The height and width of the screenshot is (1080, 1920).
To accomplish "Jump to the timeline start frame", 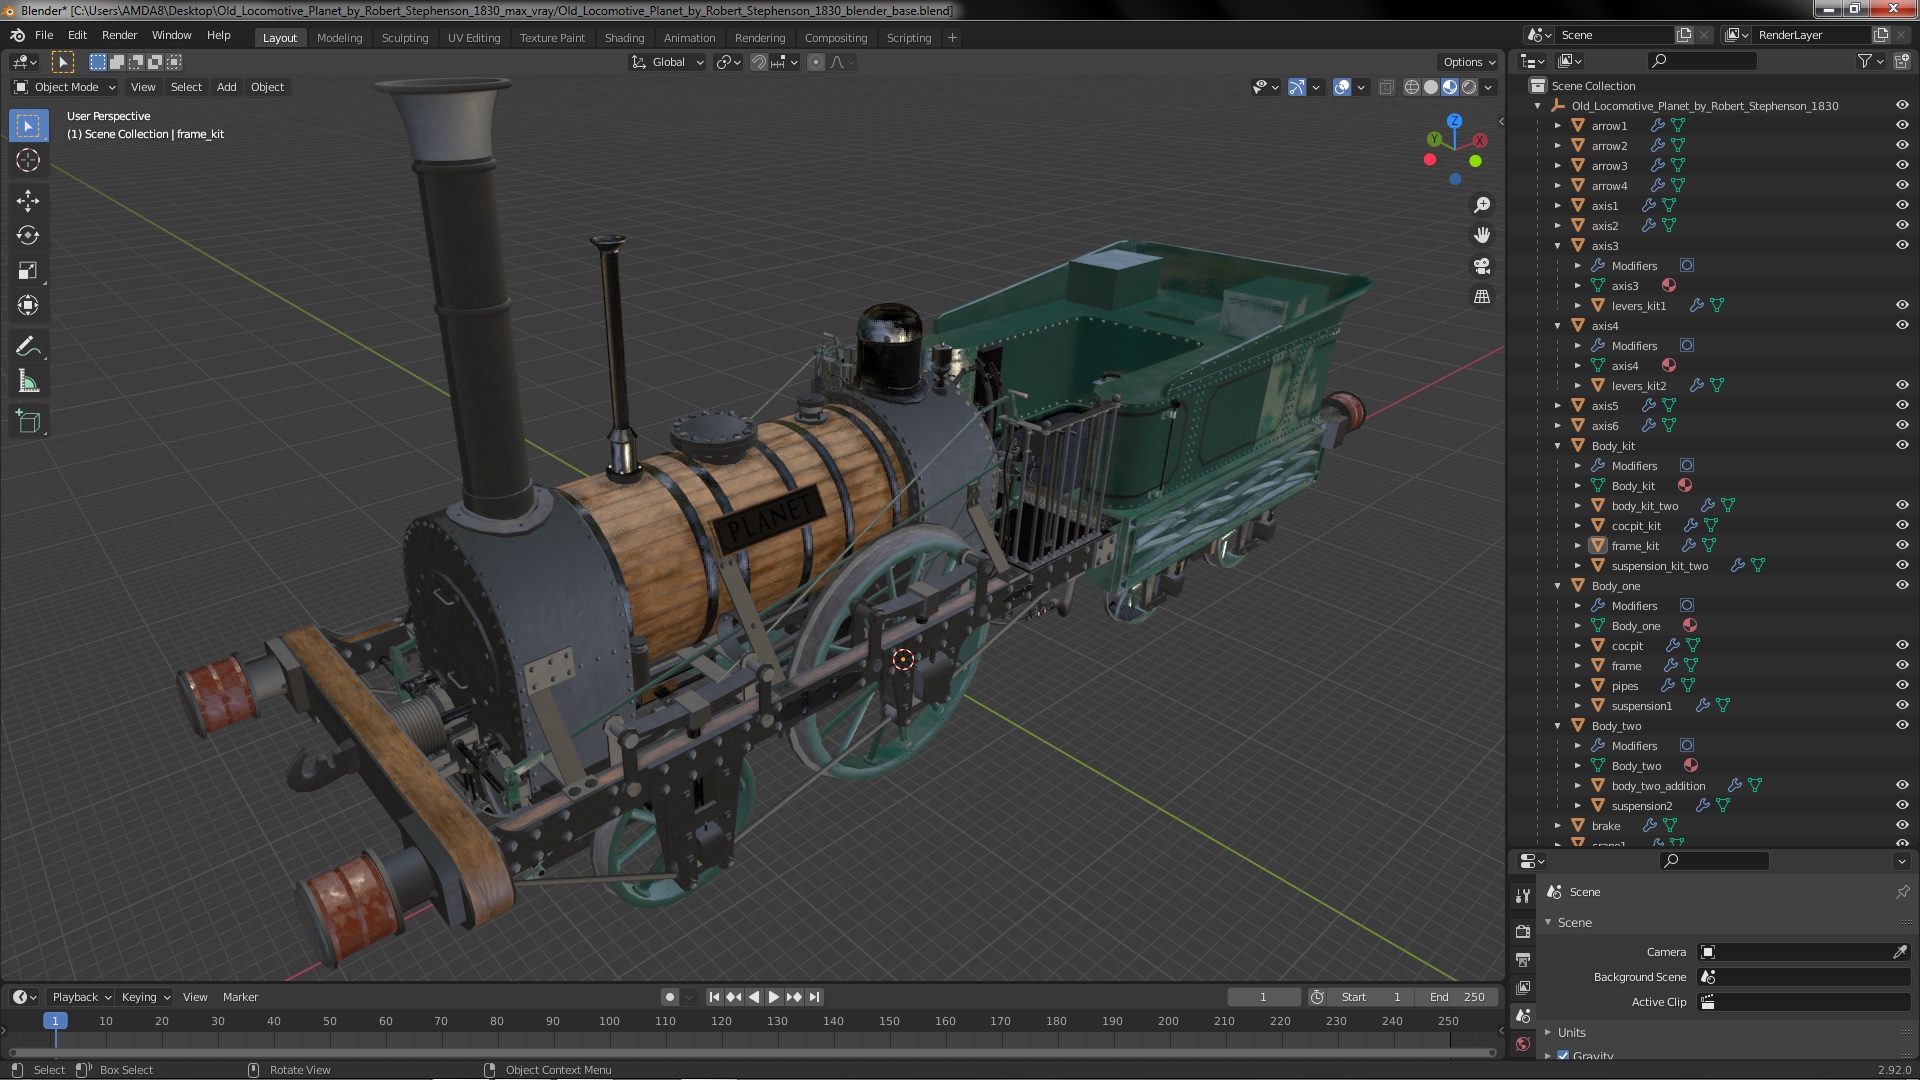I will [x=714, y=997].
